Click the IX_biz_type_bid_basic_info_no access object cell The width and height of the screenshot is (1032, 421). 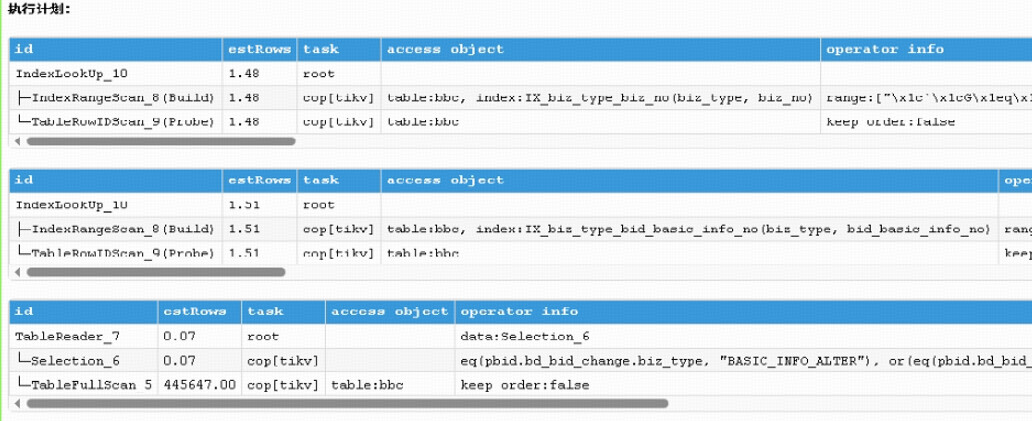688,229
